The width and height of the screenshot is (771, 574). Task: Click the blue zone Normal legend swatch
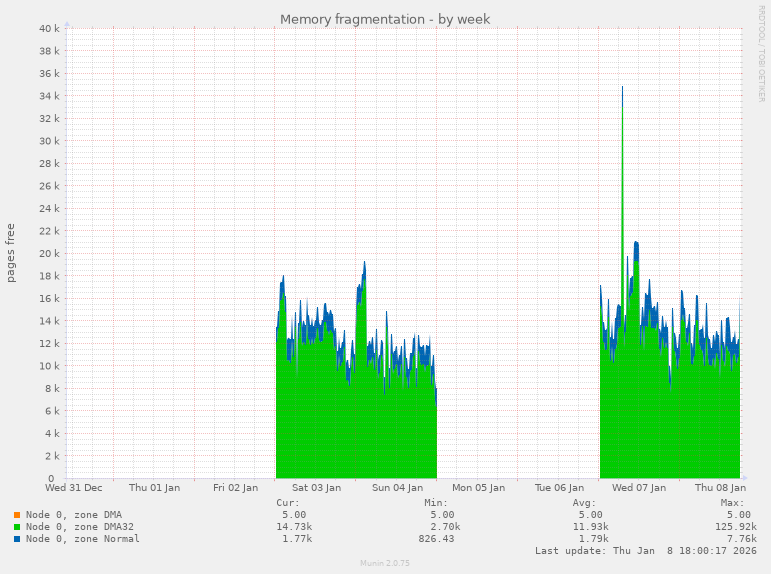(x=17, y=539)
